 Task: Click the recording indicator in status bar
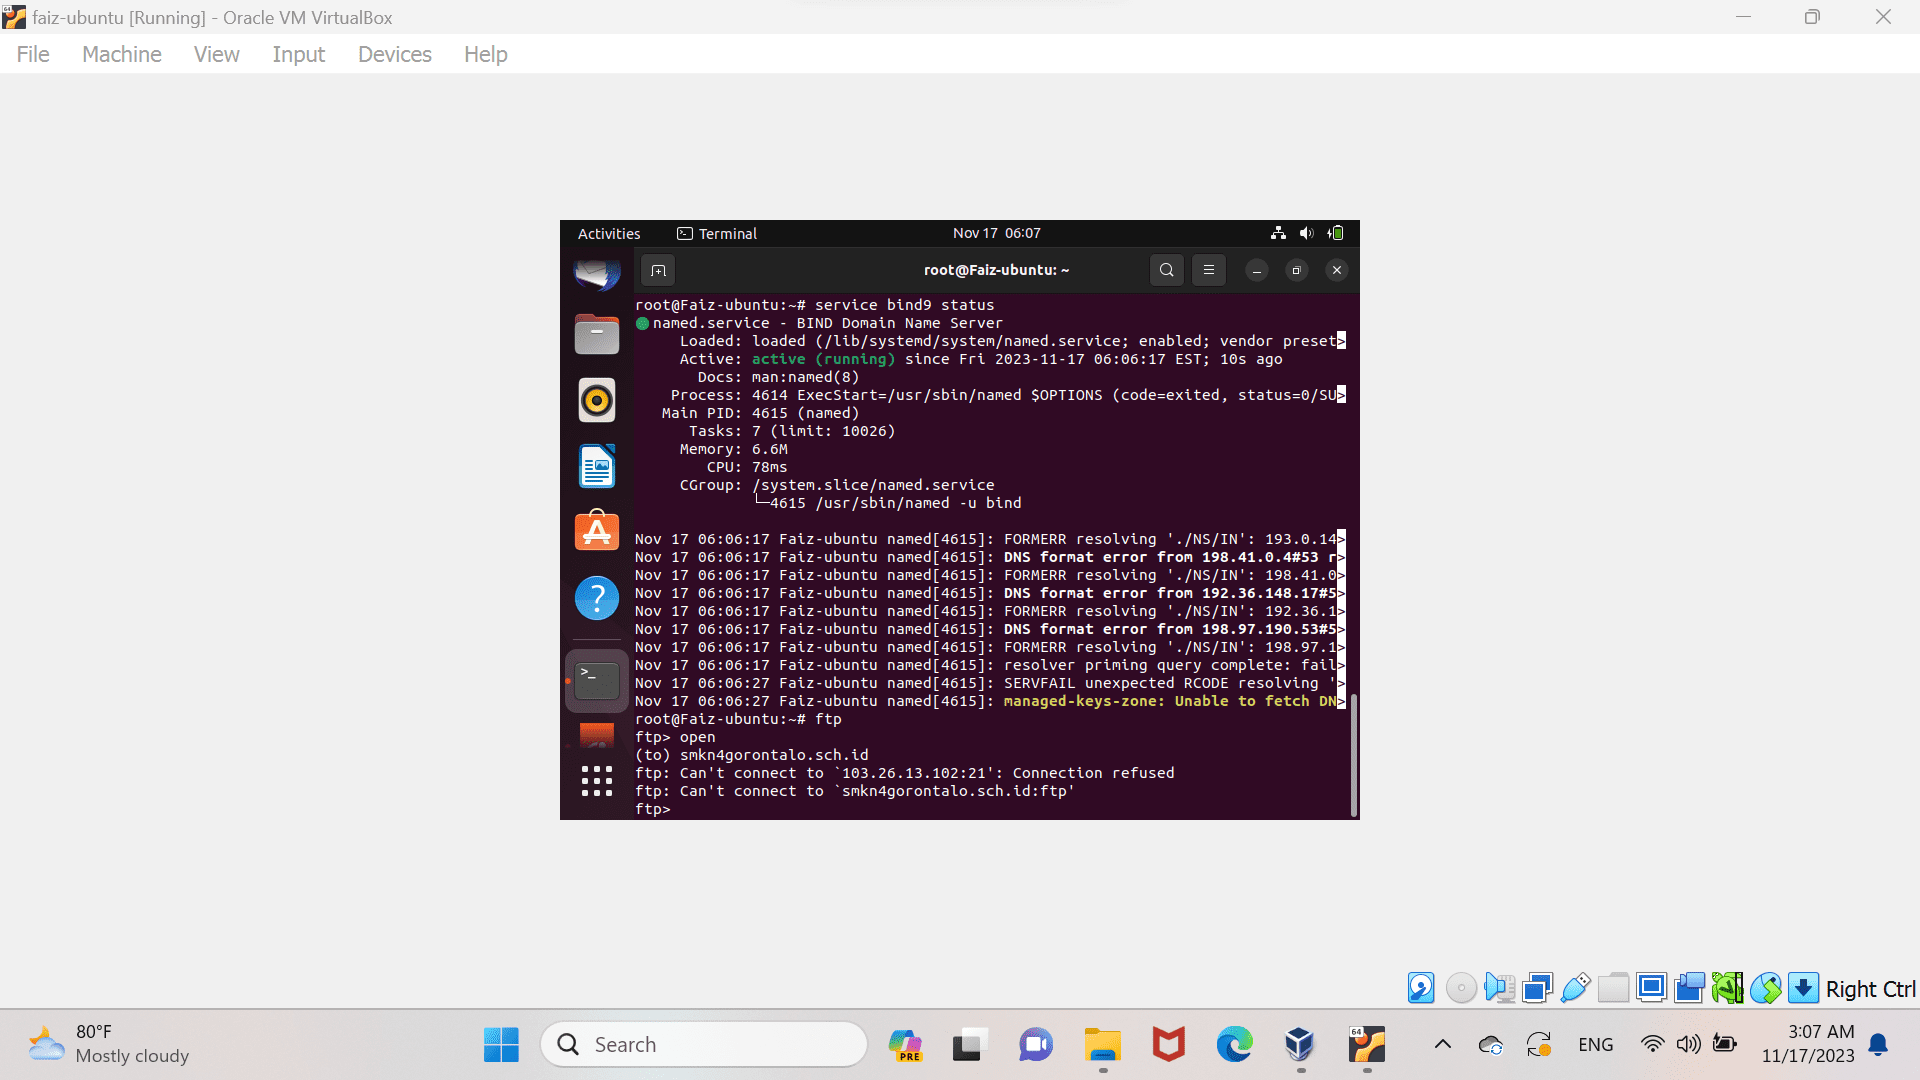(x=1689, y=988)
